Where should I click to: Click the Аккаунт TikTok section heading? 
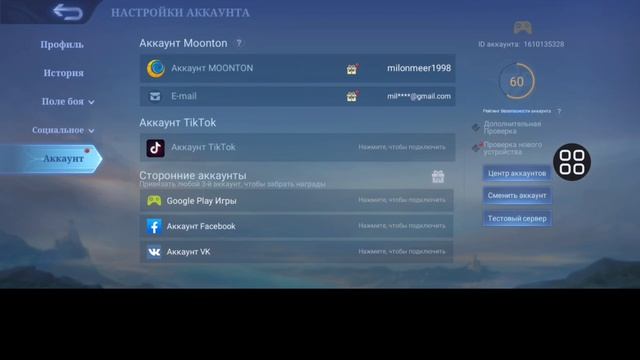click(178, 122)
